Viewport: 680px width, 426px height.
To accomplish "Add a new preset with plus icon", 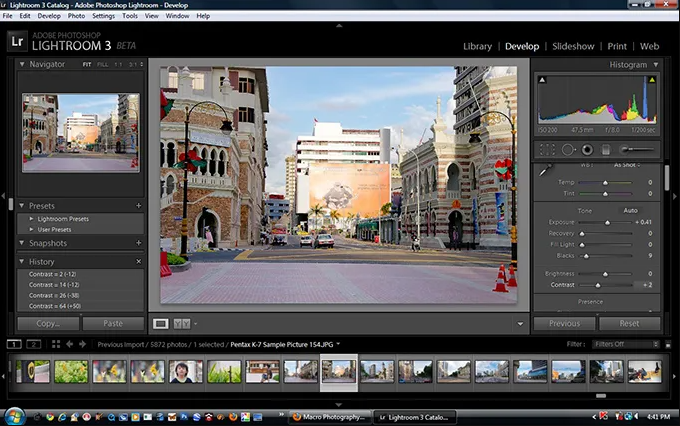I will pos(138,205).
